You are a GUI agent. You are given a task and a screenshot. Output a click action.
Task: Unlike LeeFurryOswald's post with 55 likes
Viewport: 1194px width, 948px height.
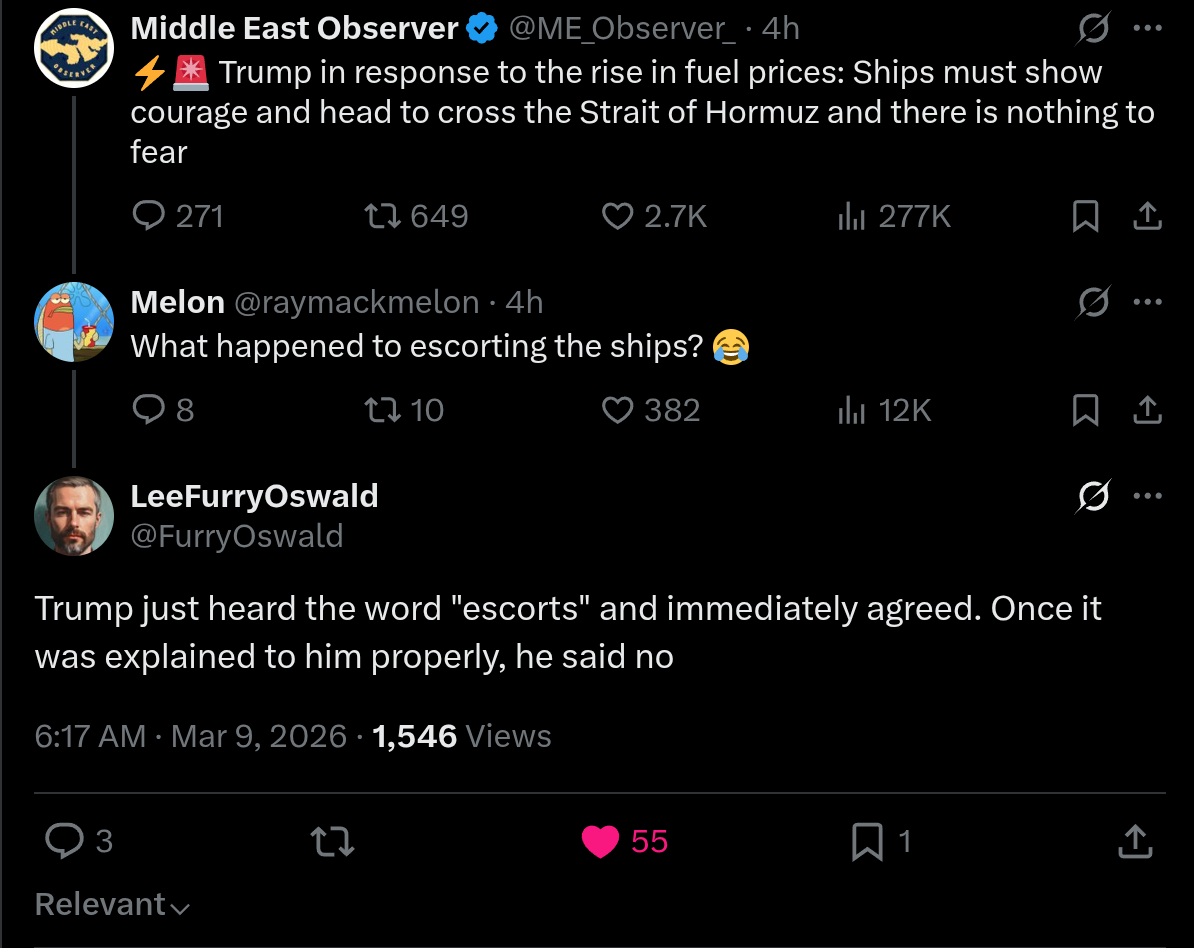(x=624, y=841)
